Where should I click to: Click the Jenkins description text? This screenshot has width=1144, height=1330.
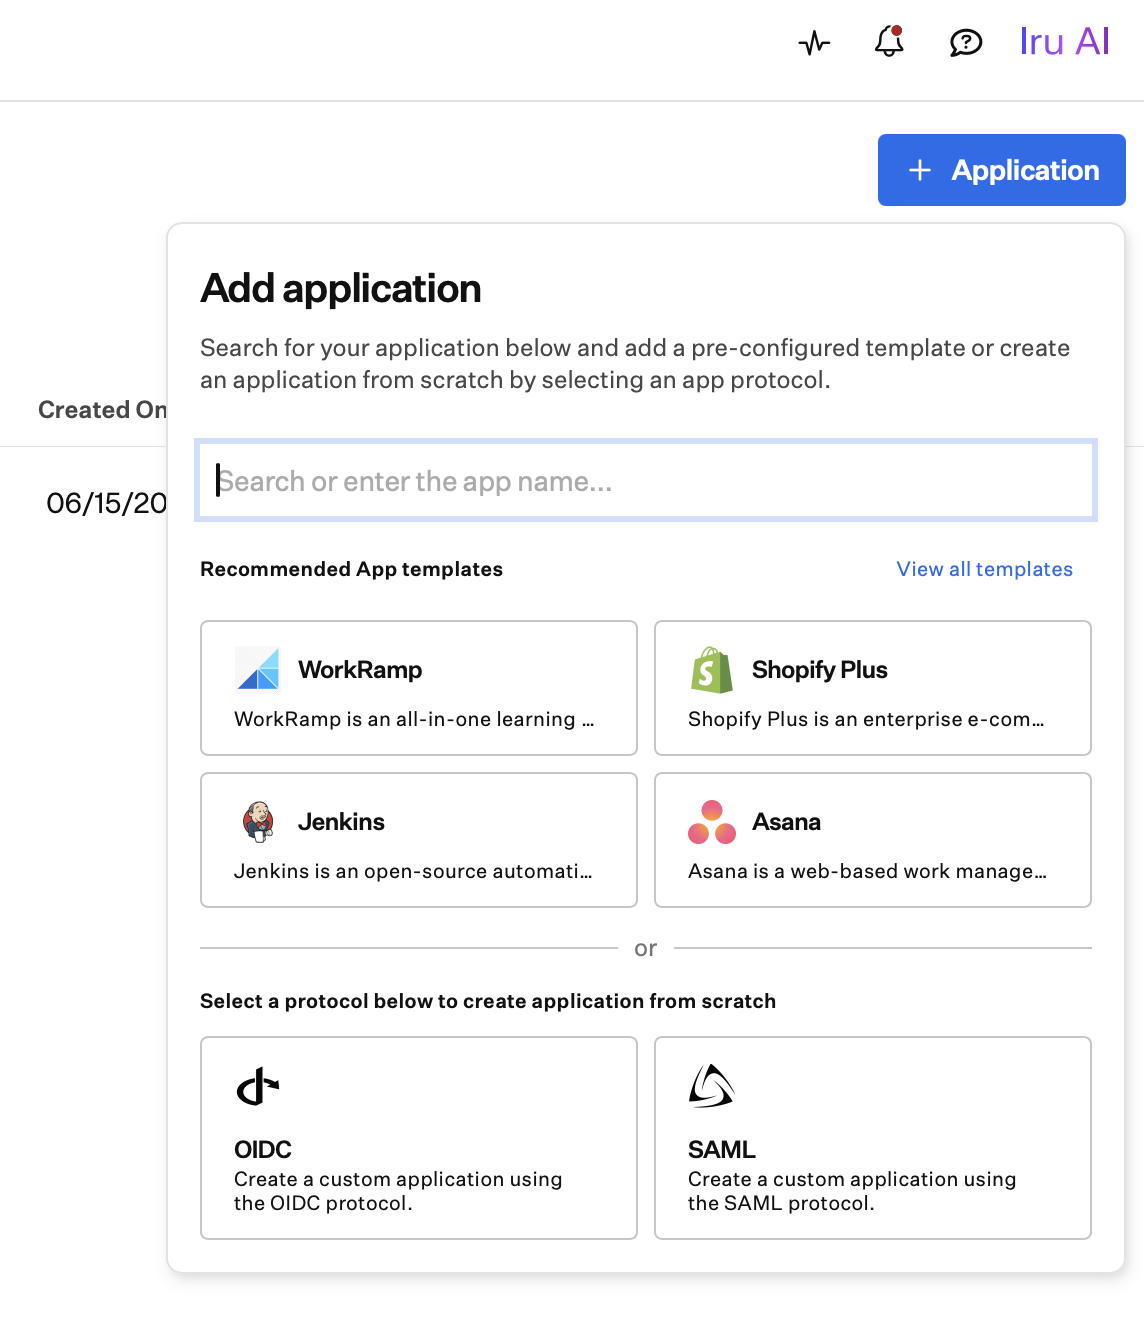(x=413, y=871)
